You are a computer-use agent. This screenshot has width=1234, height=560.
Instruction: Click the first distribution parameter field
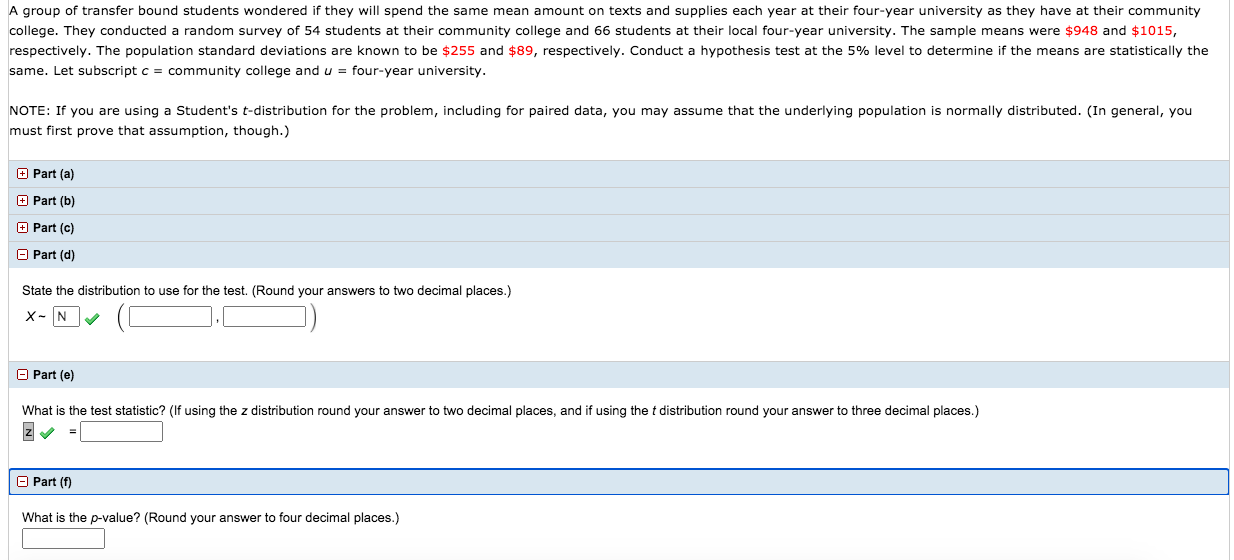click(x=171, y=317)
